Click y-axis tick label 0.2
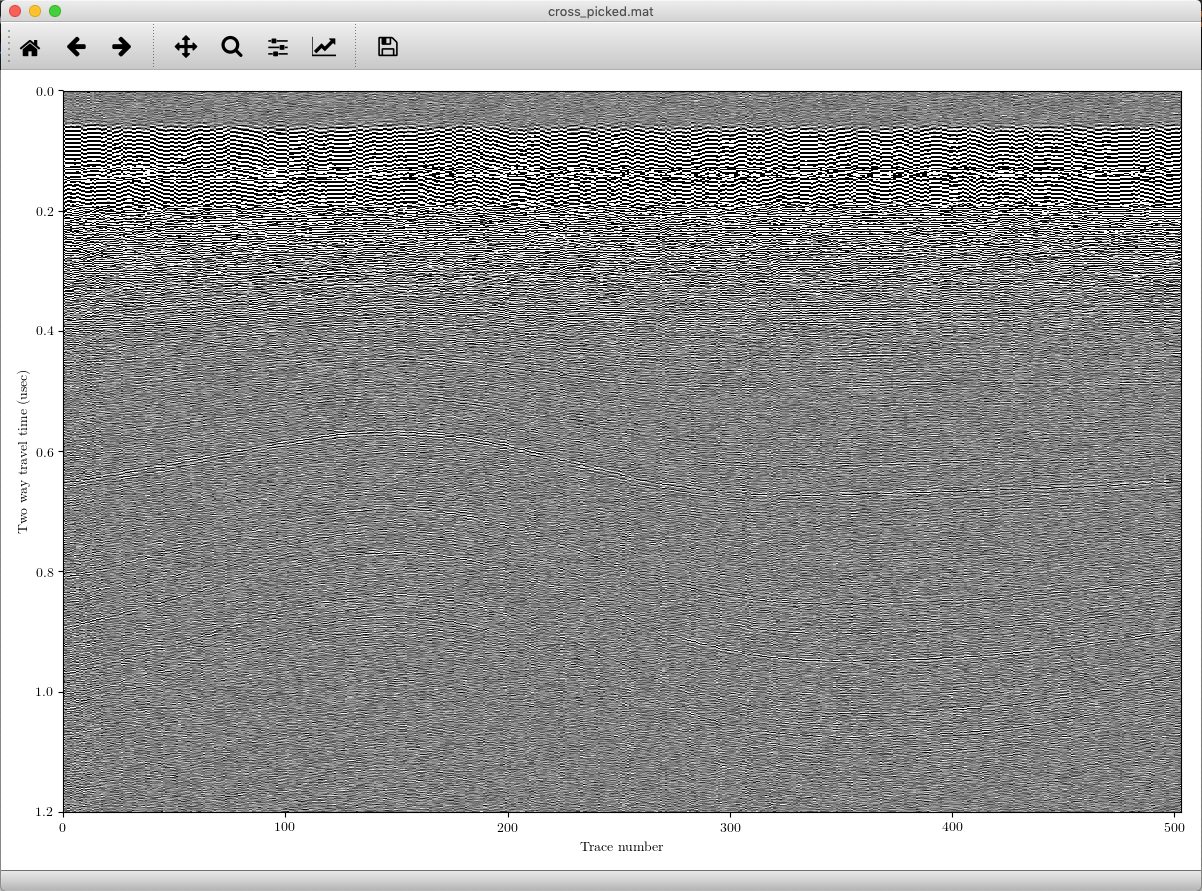Viewport: 1202px width, 891px height. click(x=46, y=212)
